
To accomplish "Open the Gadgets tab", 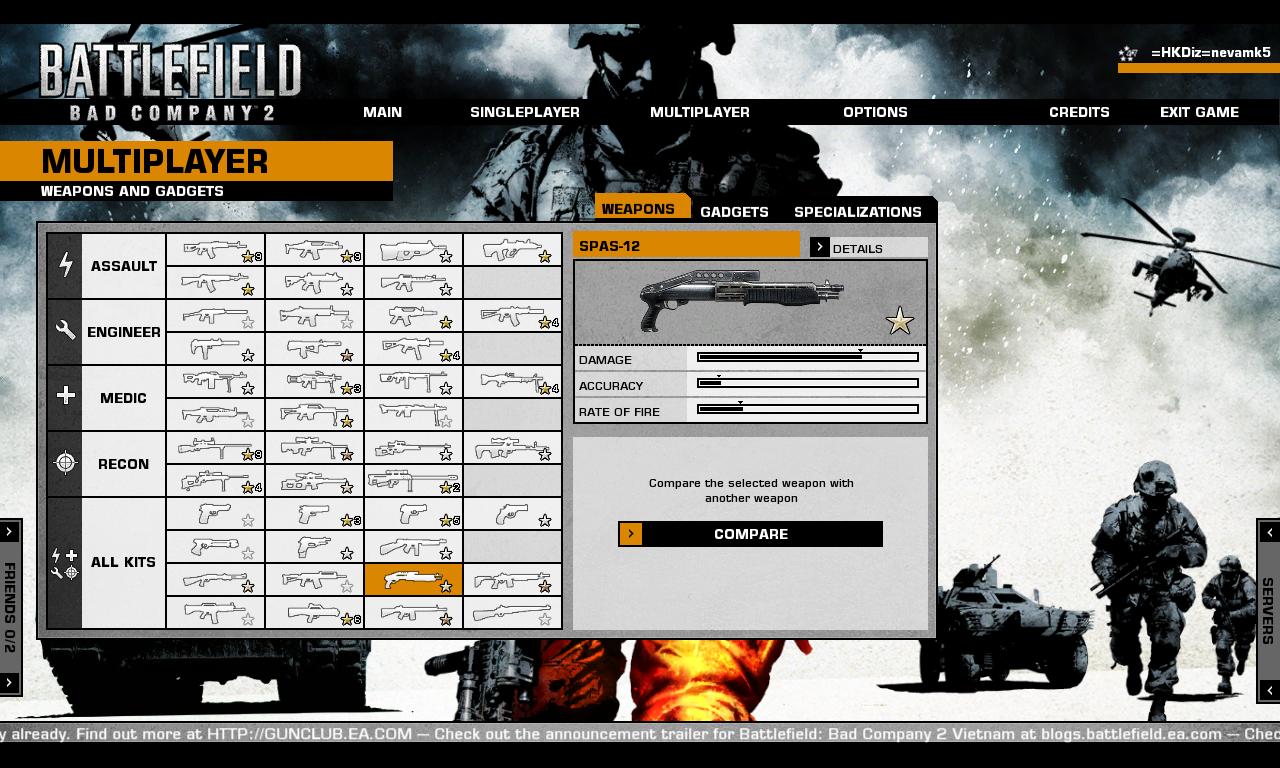I will point(734,212).
